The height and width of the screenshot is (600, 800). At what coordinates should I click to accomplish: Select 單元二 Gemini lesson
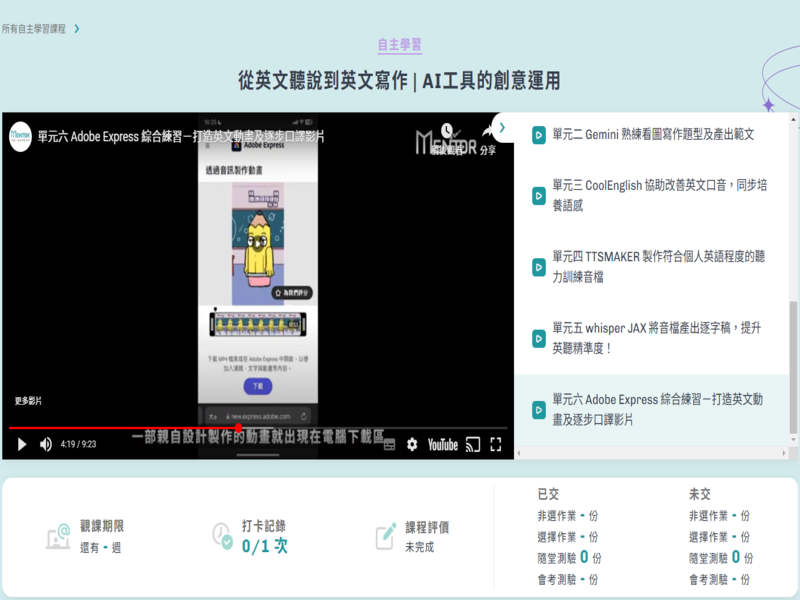653,134
